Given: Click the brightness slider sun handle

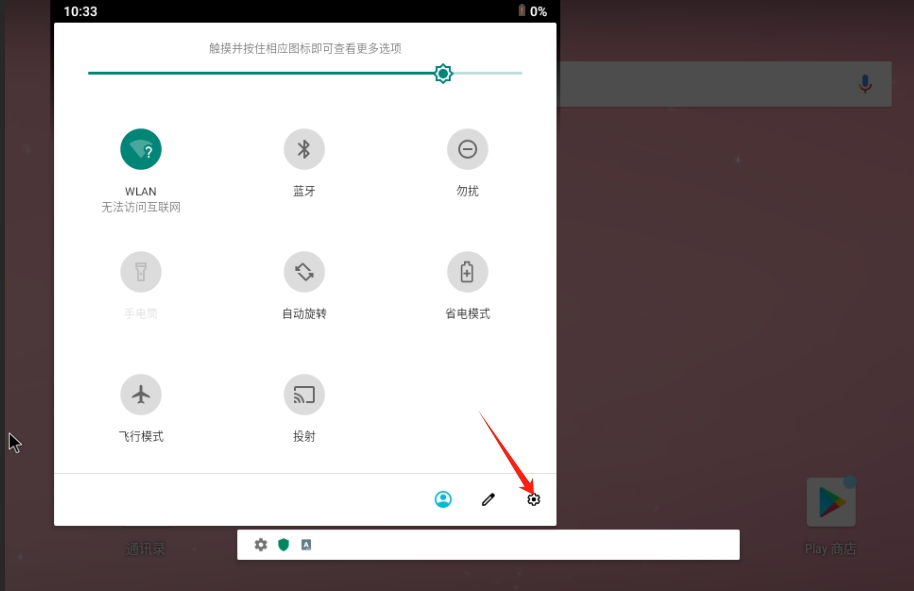Looking at the screenshot, I should tap(443, 73).
